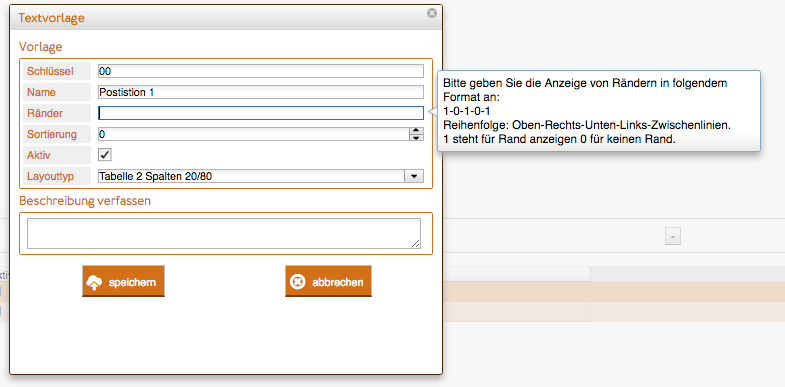The width and height of the screenshot is (785, 387).
Task: Uncheck the Aktiv checkbox
Action: 105,155
